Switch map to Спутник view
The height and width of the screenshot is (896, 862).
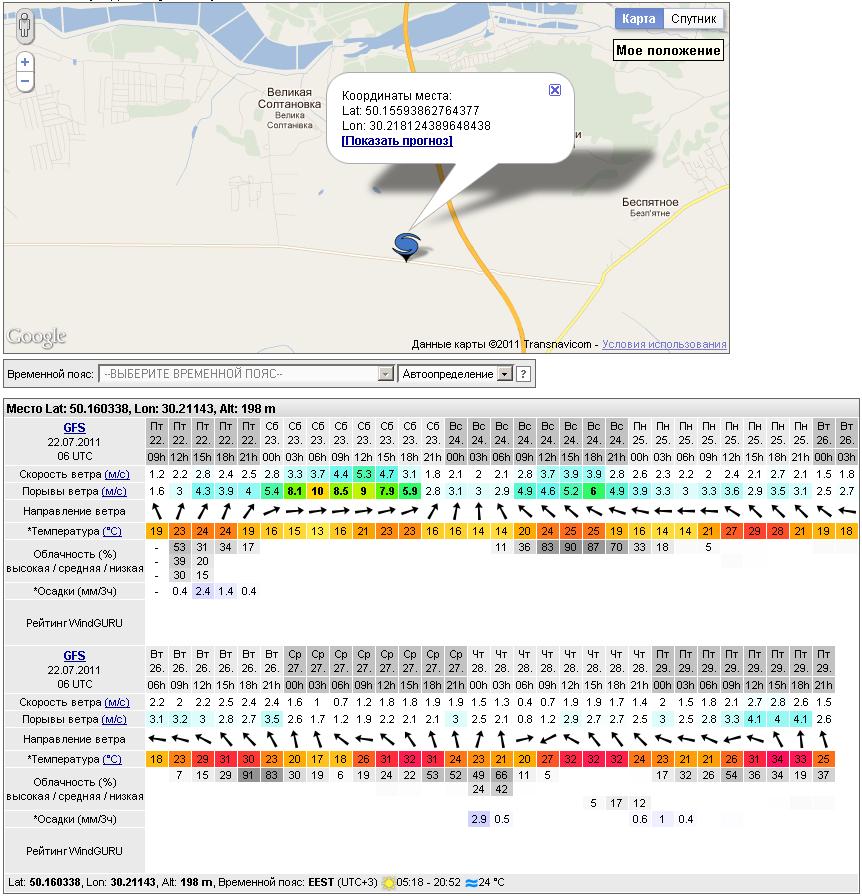693,19
